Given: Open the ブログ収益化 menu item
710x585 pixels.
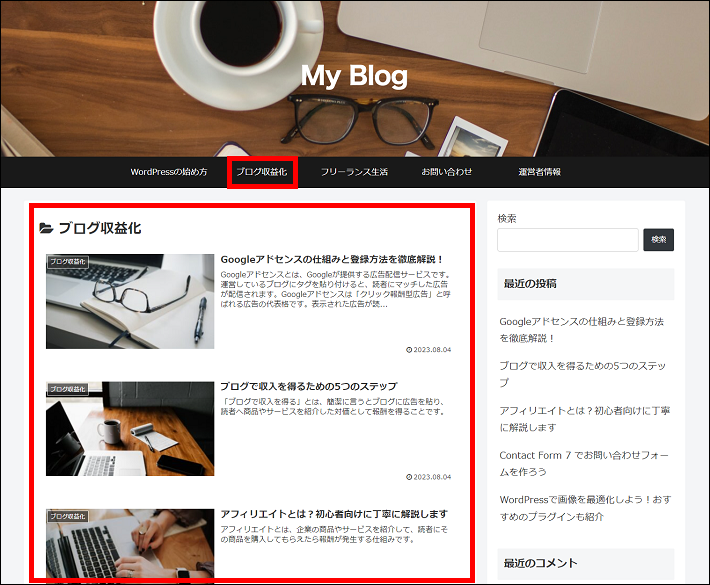Looking at the screenshot, I should pos(262,172).
